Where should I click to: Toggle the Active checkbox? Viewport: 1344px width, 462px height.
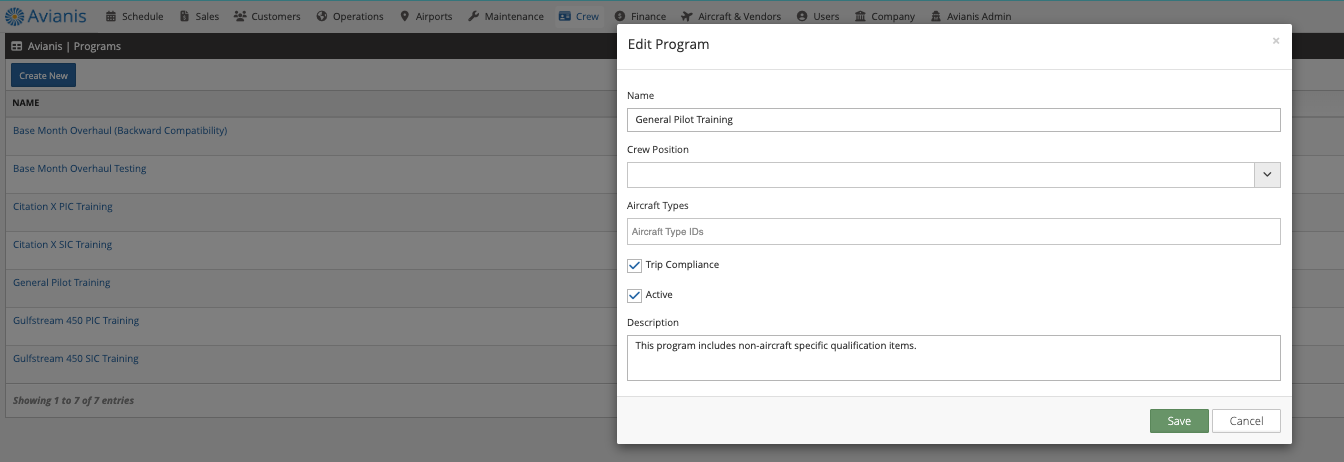634,295
